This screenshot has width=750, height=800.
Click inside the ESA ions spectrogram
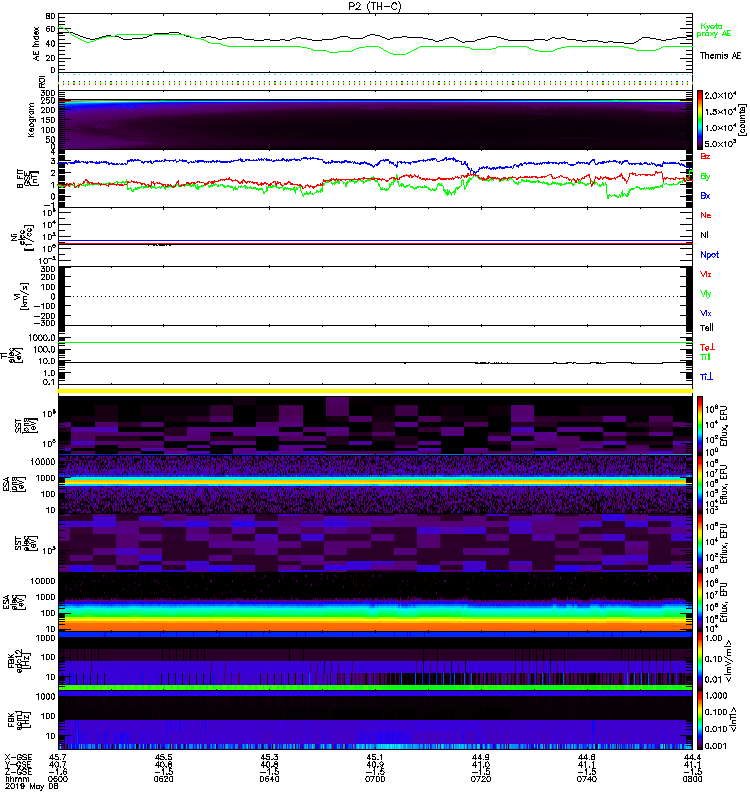375,485
